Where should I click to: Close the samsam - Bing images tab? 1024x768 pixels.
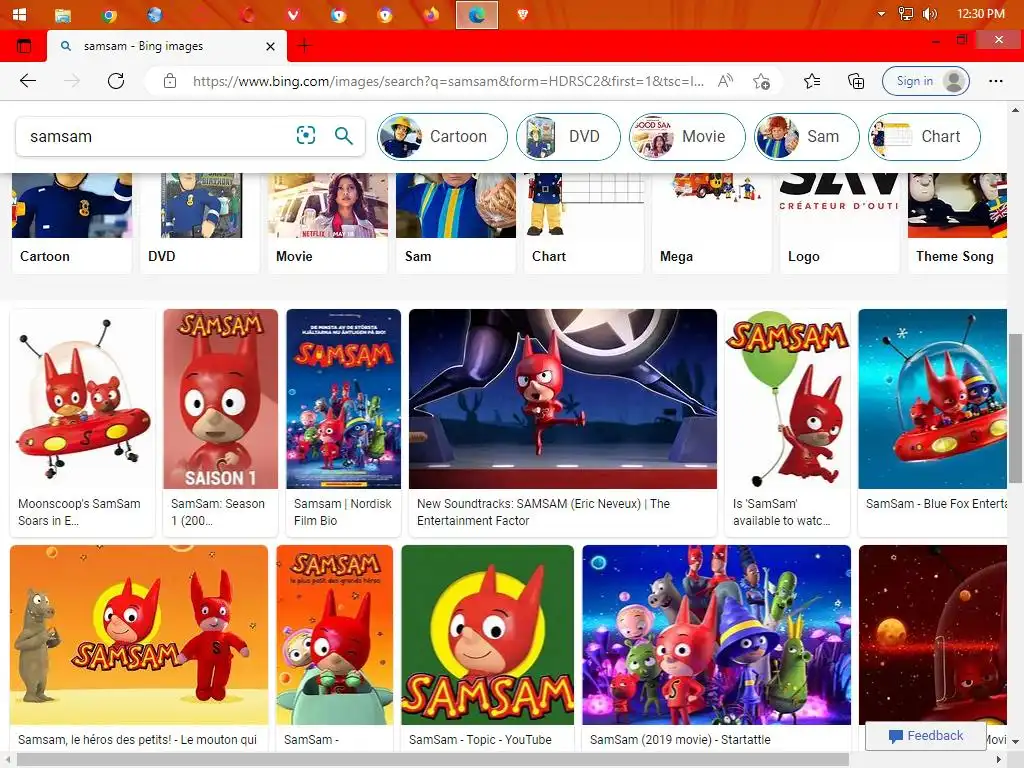270,46
